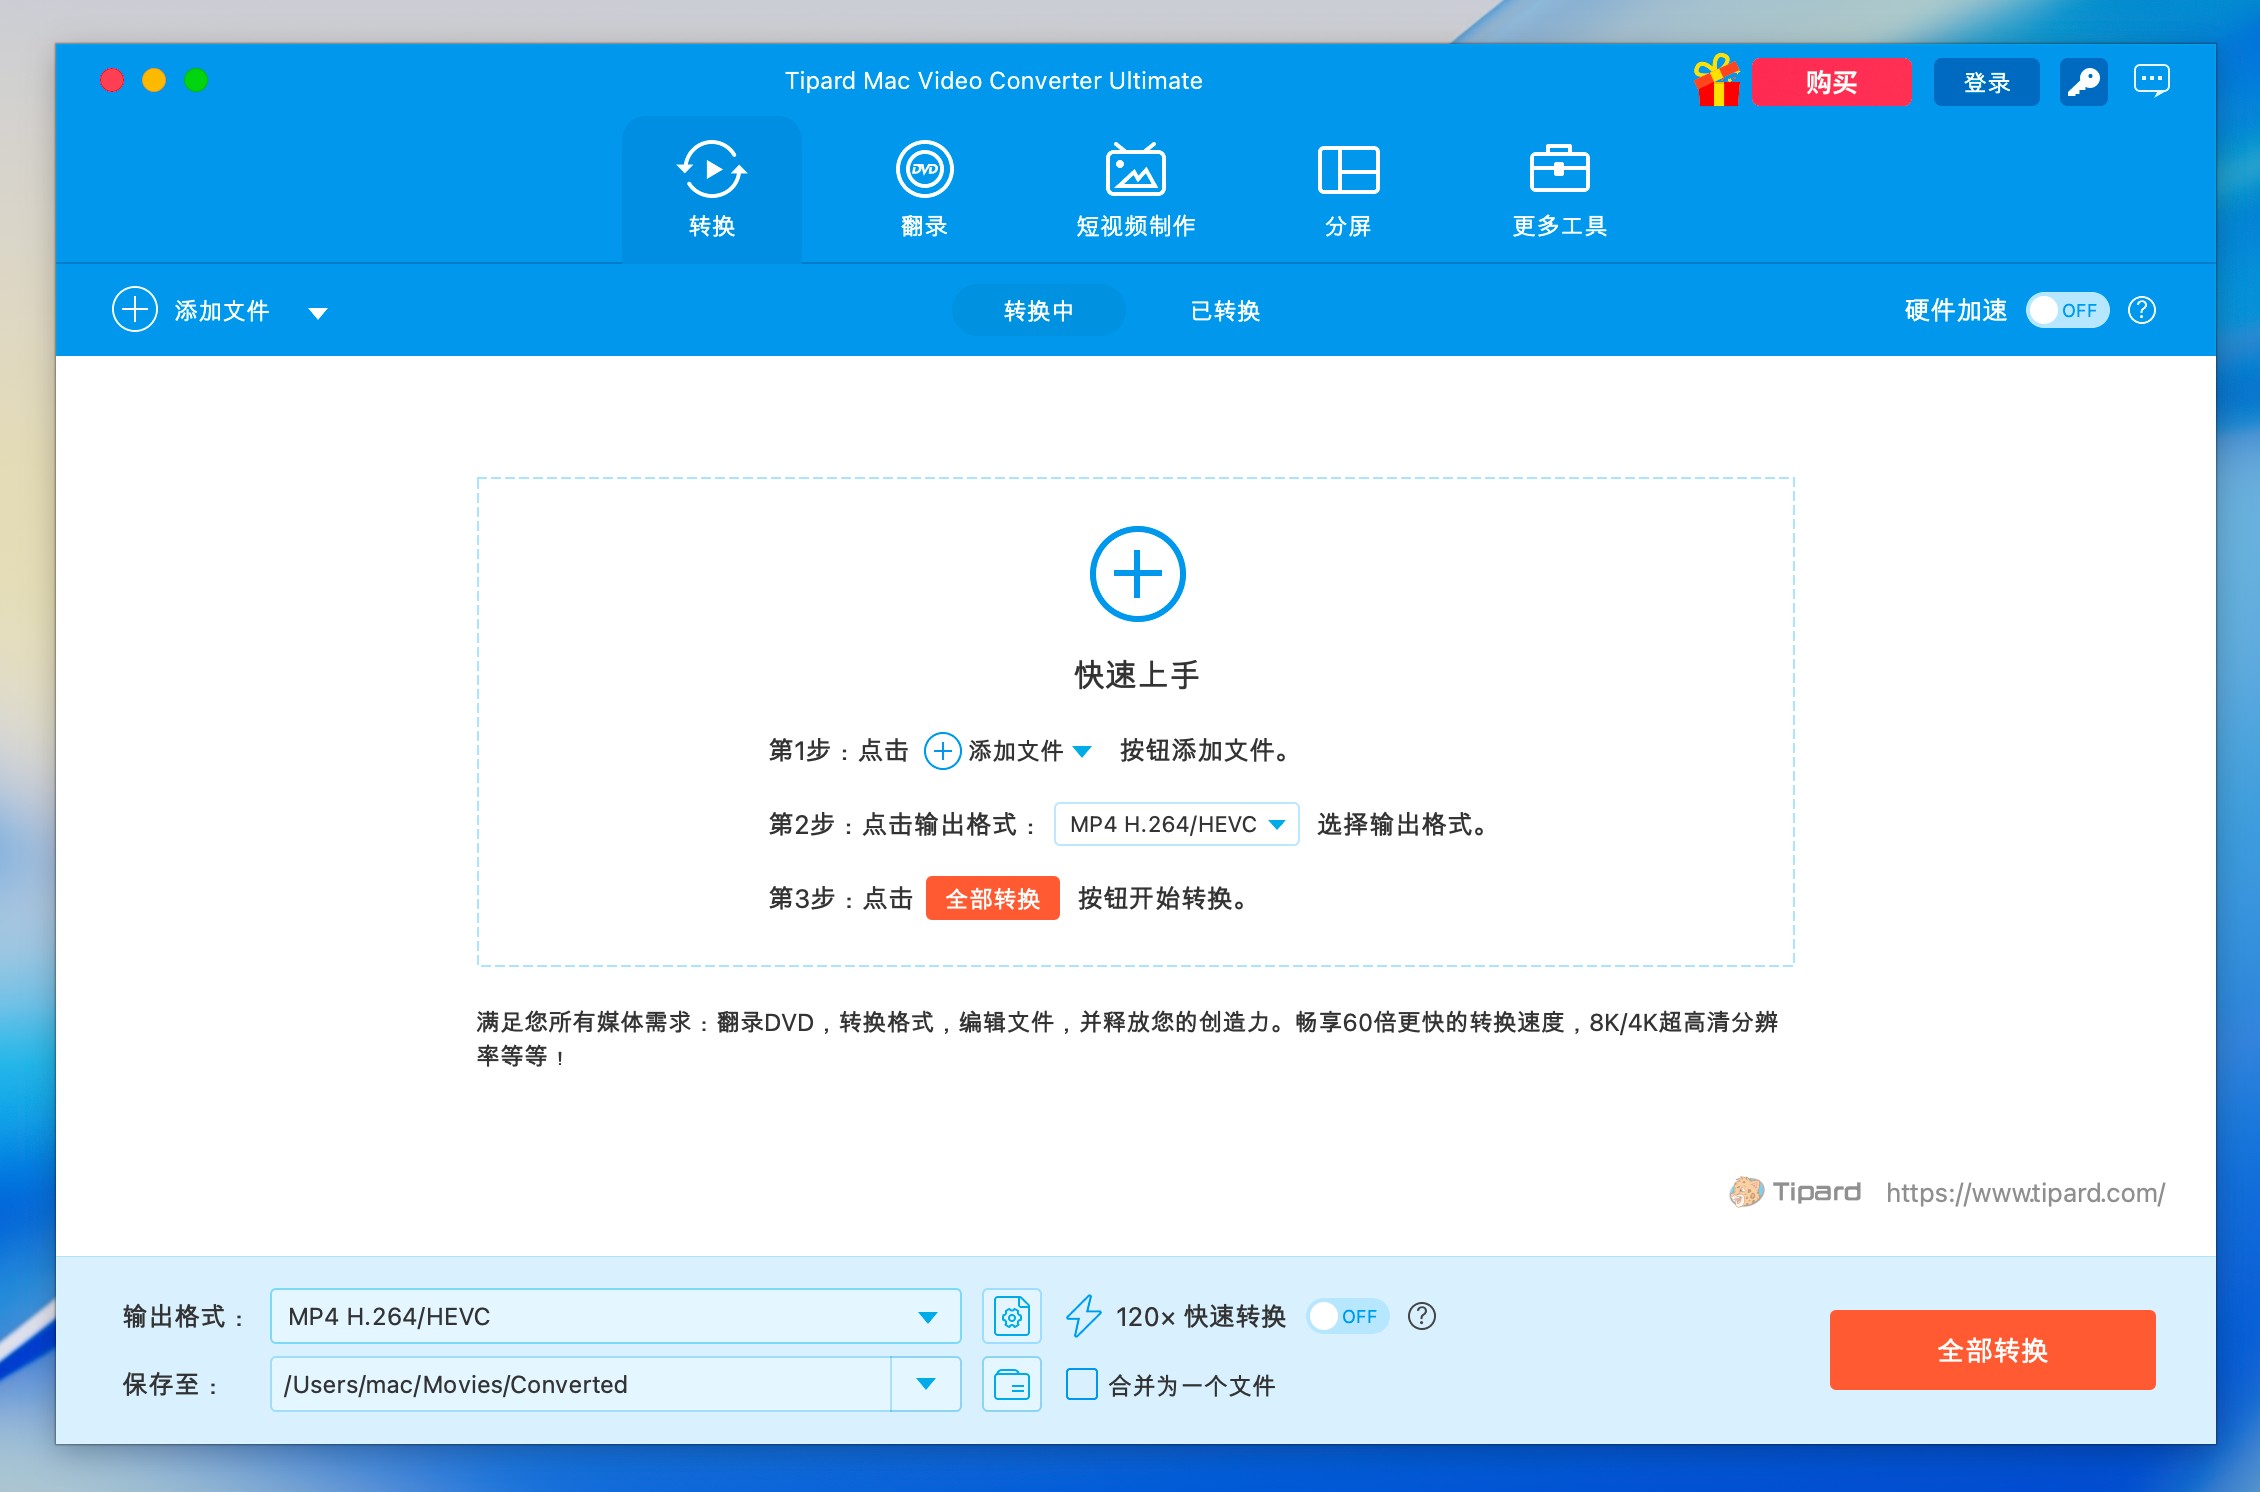Click the large plus add-file circle
Screen dimensions: 2260x1492
(x=1137, y=574)
